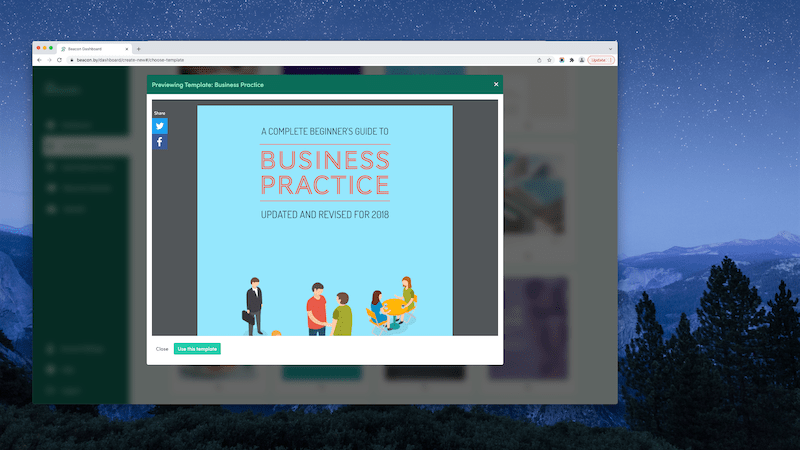This screenshot has height=450, width=800.
Task: Open a new browser tab
Action: pyautogui.click(x=139, y=49)
